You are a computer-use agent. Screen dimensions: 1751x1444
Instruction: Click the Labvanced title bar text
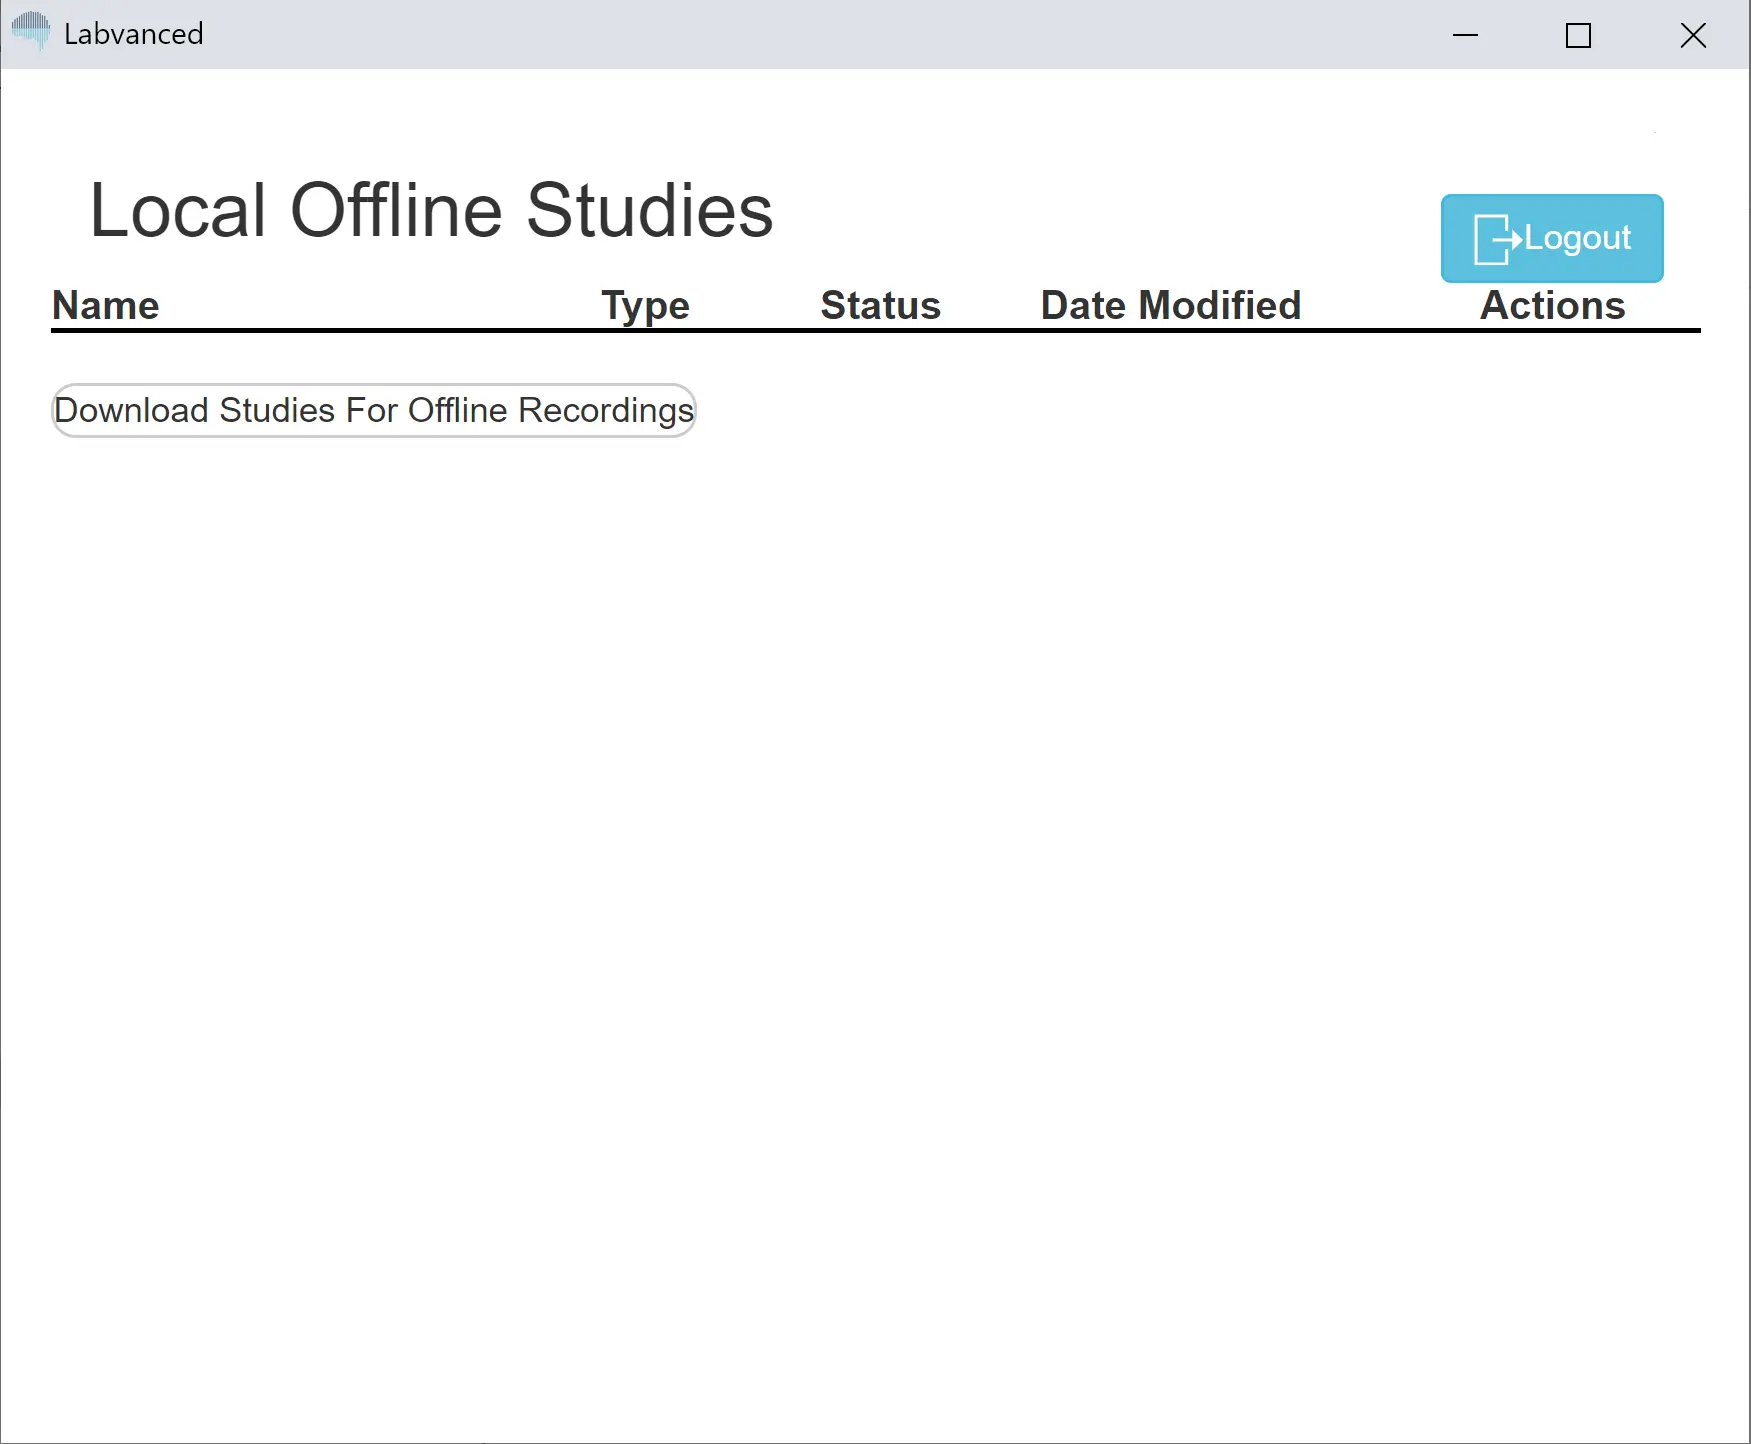point(134,34)
